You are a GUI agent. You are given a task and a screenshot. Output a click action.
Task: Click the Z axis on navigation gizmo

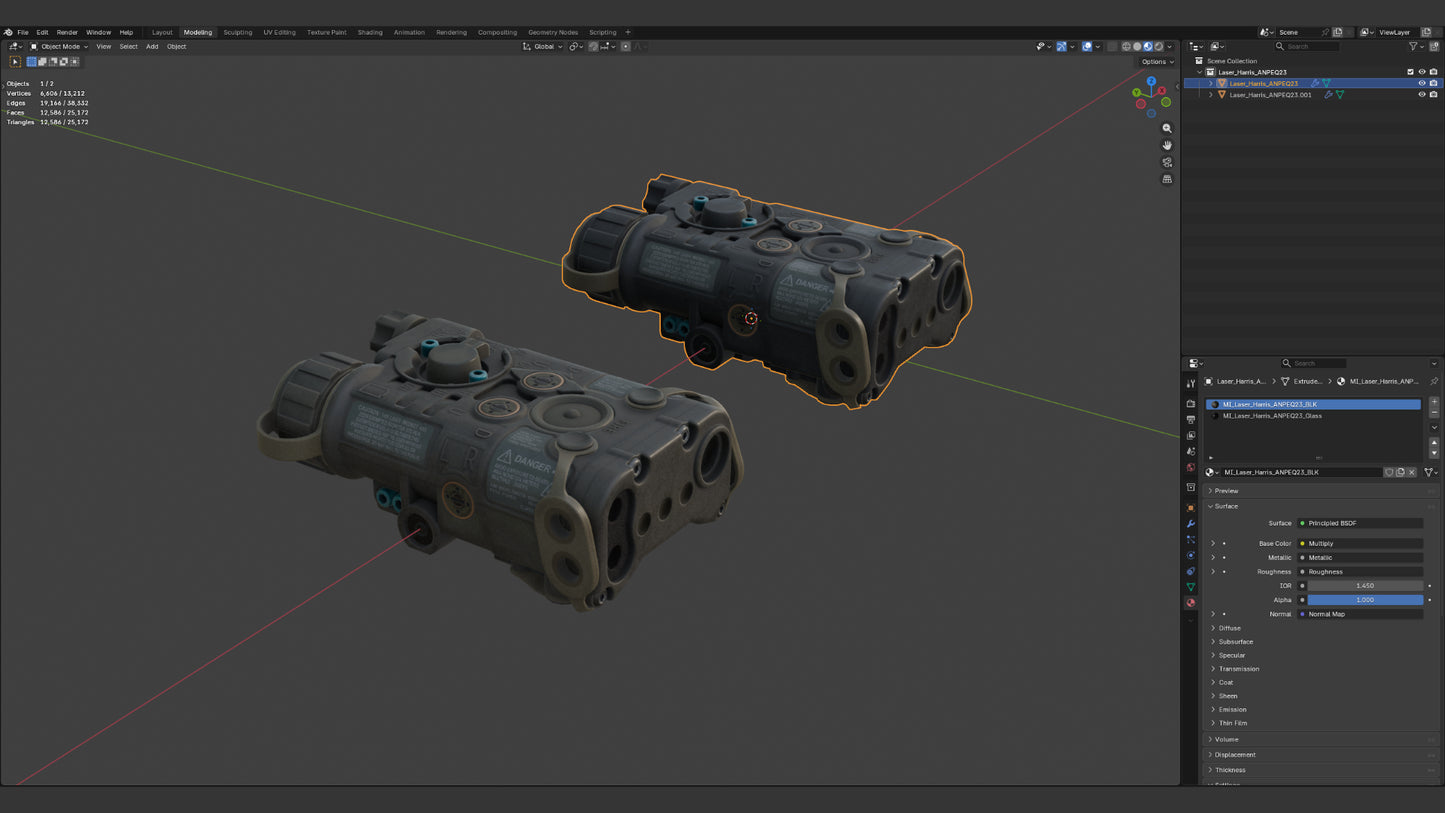(x=1151, y=81)
